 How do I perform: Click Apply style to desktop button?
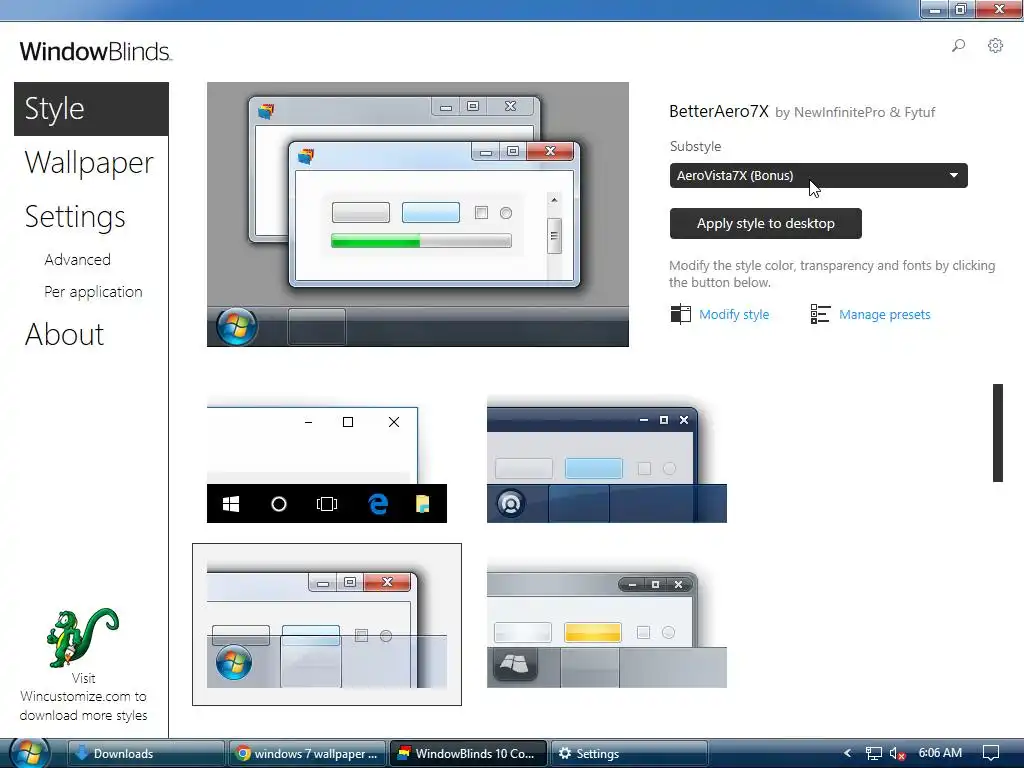pyautogui.click(x=765, y=223)
